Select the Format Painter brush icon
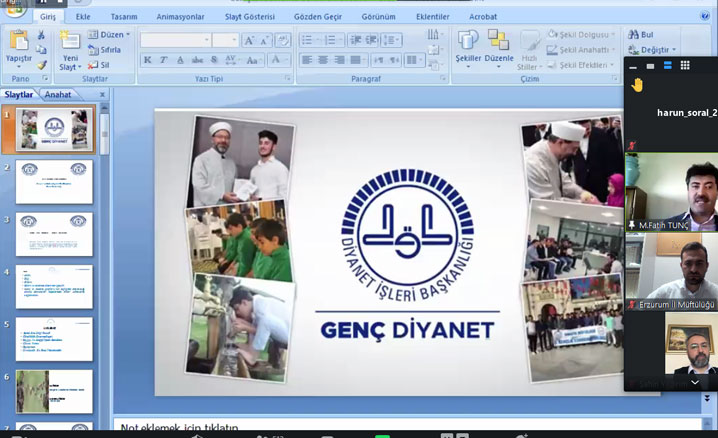Image resolution: width=718 pixels, height=438 pixels. pyautogui.click(x=41, y=65)
